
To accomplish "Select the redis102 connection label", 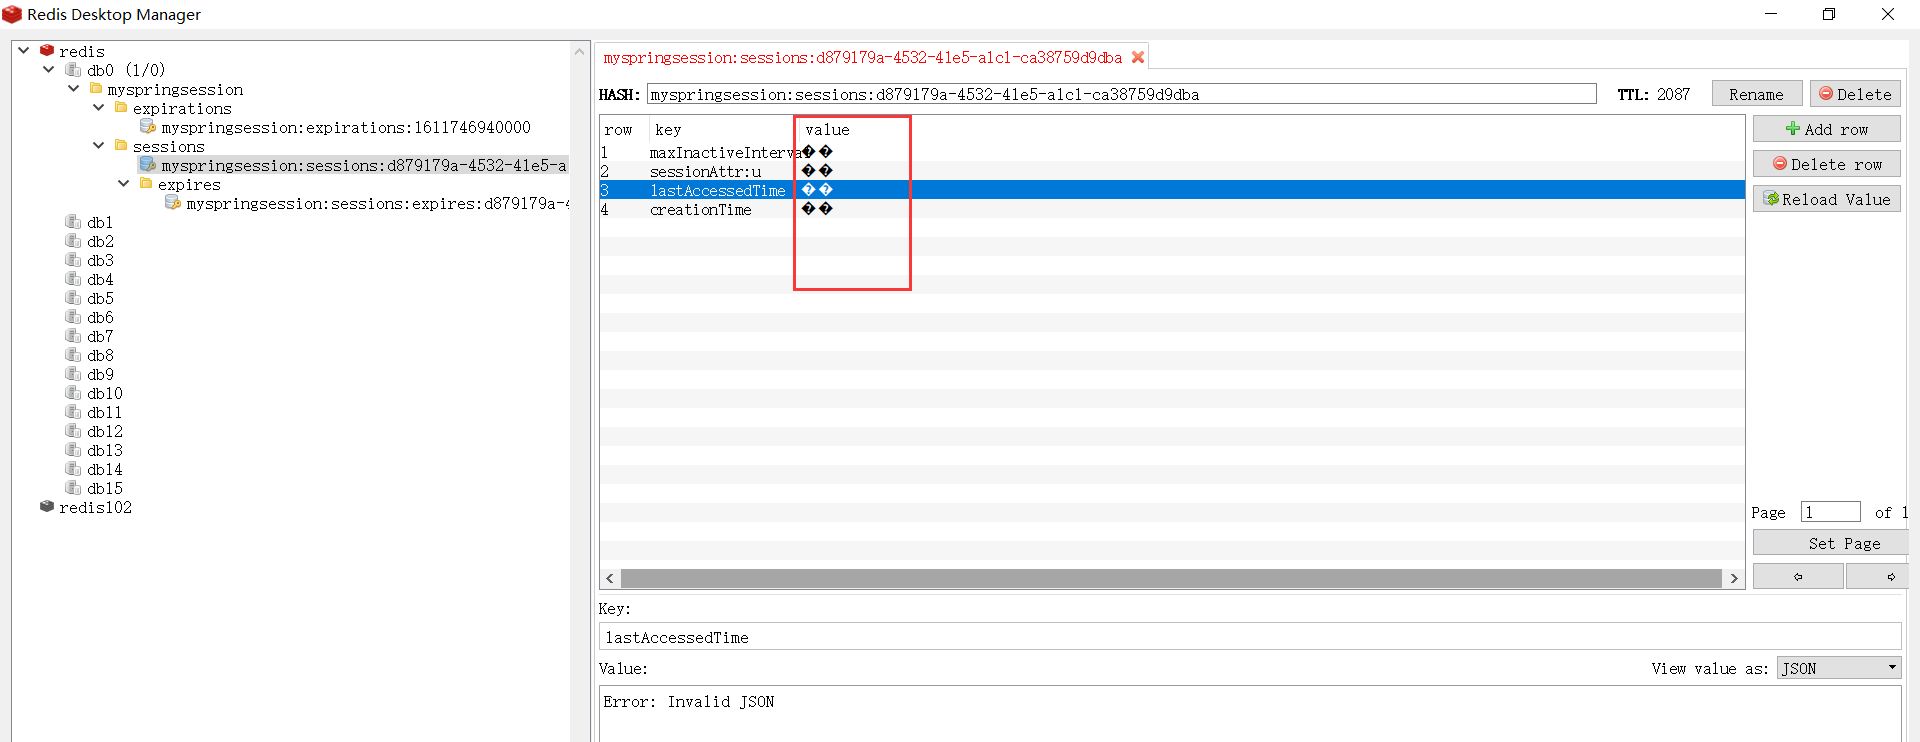I will click(x=95, y=507).
